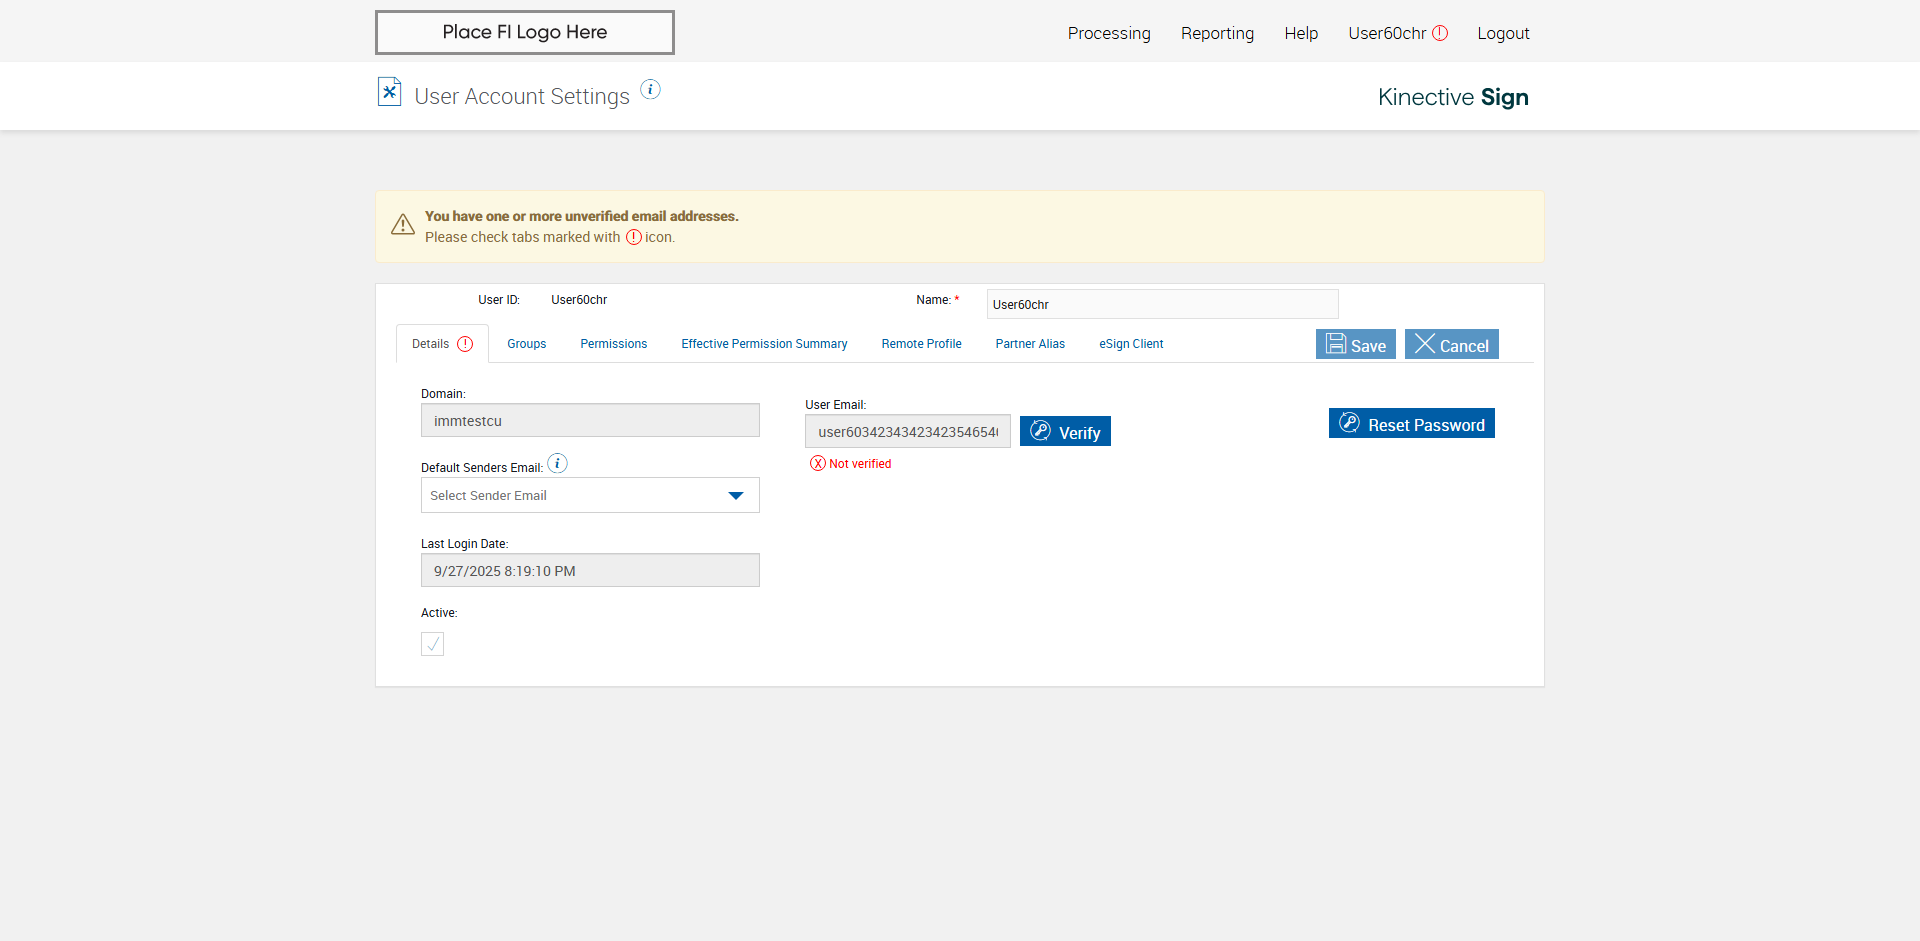Open the Remote Profile tab
The image size is (1920, 941).
921,344
